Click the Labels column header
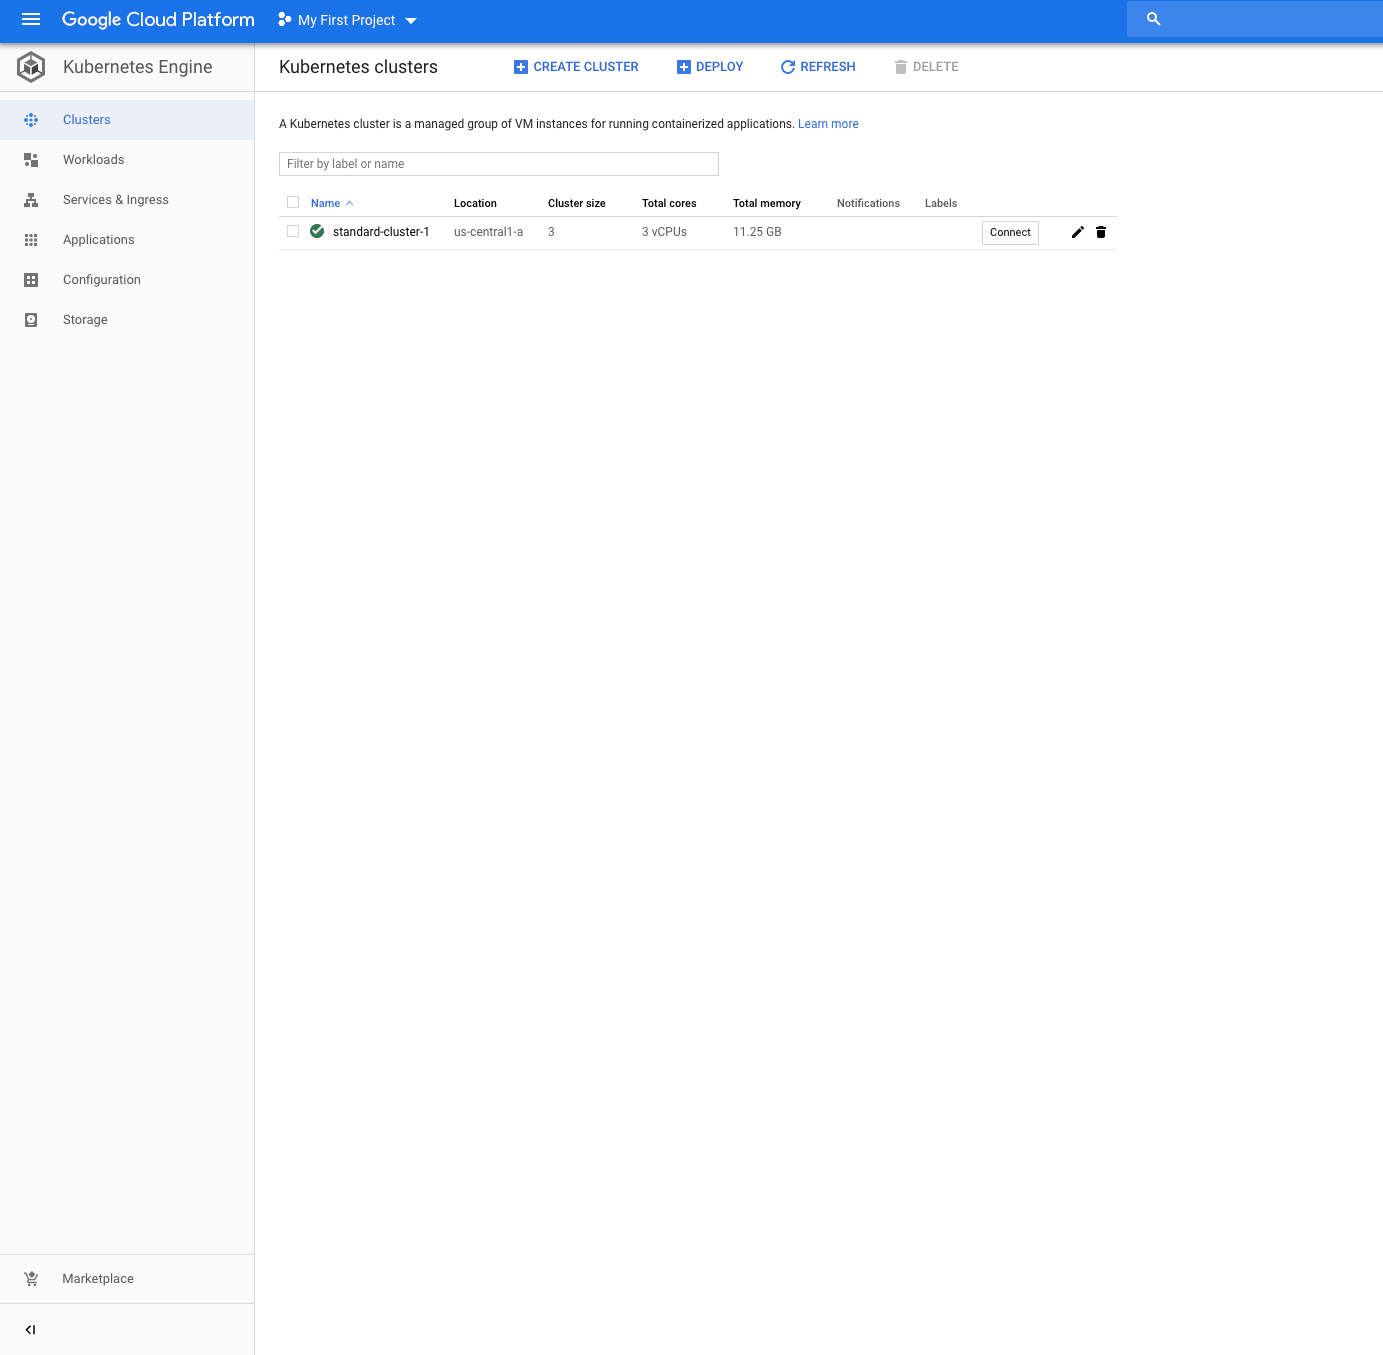Screen dimensions: 1383x1355 (941, 203)
